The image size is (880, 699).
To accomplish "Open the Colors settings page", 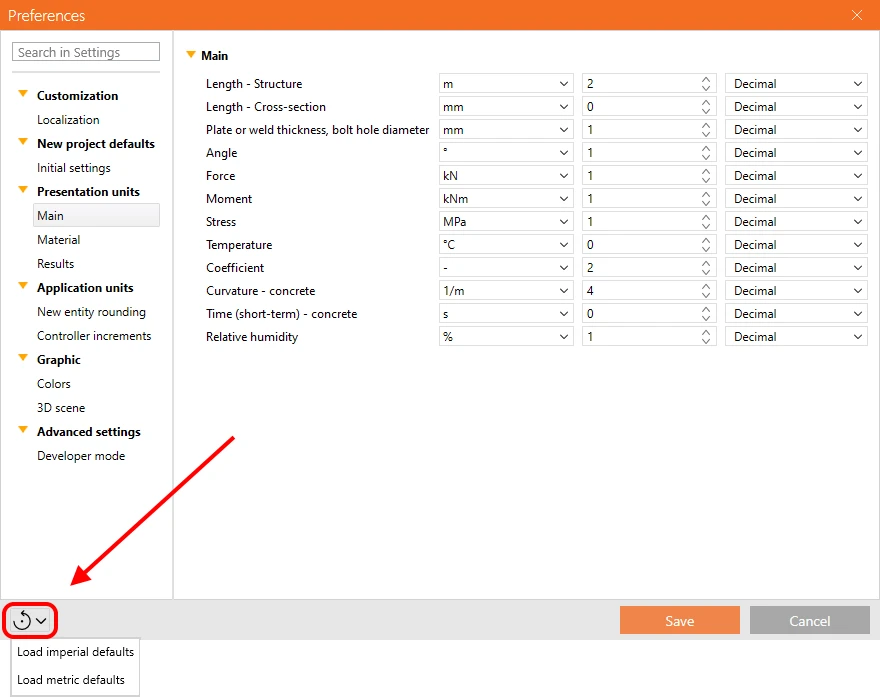I will pos(54,384).
